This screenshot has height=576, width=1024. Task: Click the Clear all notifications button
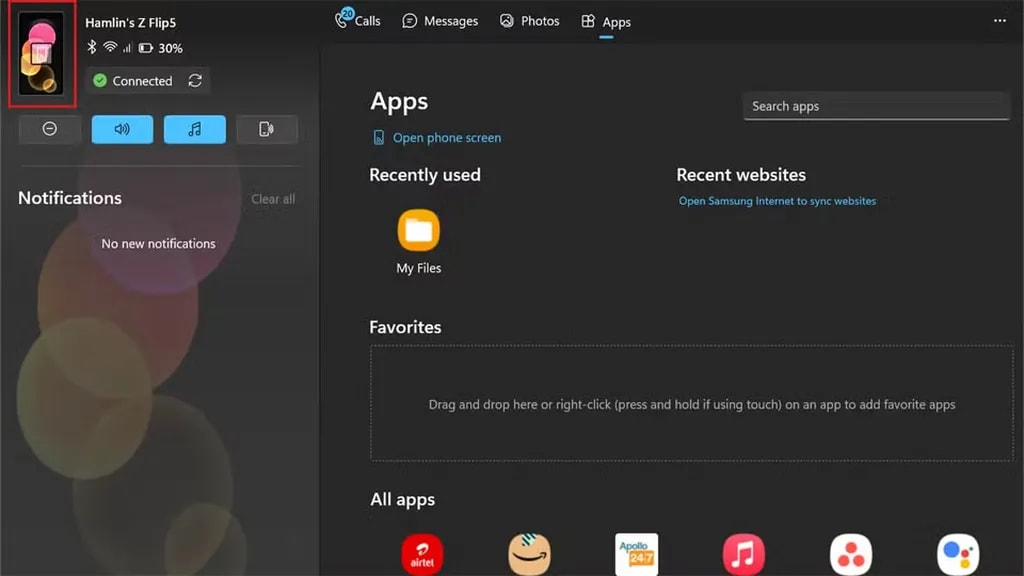pos(272,198)
